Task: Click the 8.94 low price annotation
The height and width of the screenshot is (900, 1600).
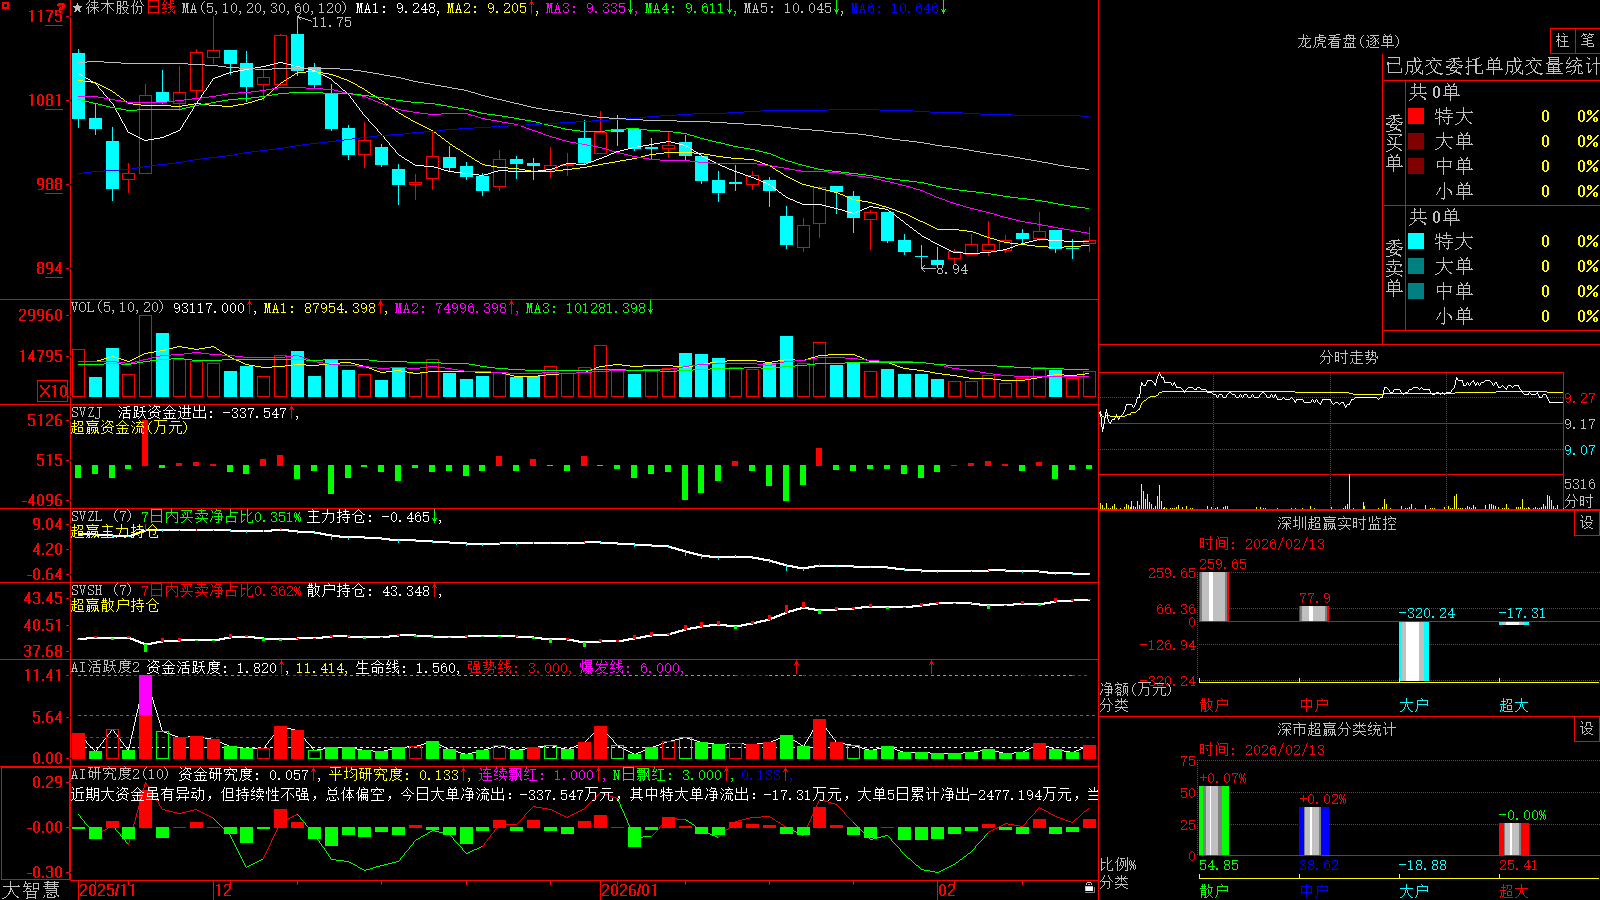Action: tap(951, 269)
